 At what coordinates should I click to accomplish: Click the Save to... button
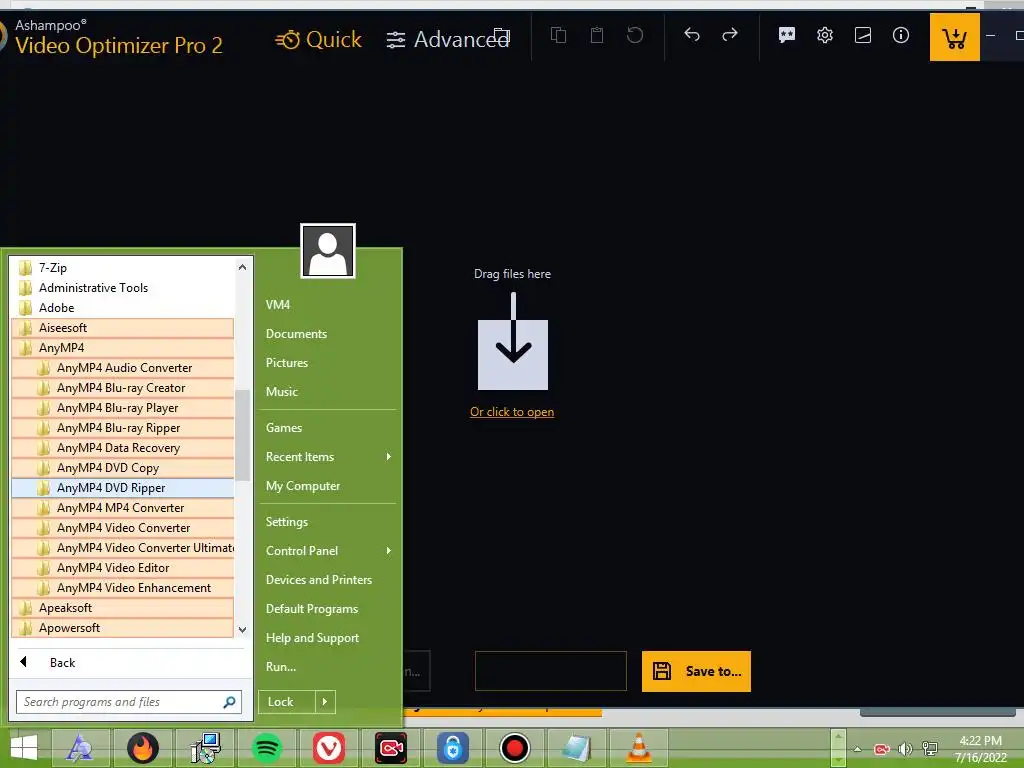click(696, 671)
